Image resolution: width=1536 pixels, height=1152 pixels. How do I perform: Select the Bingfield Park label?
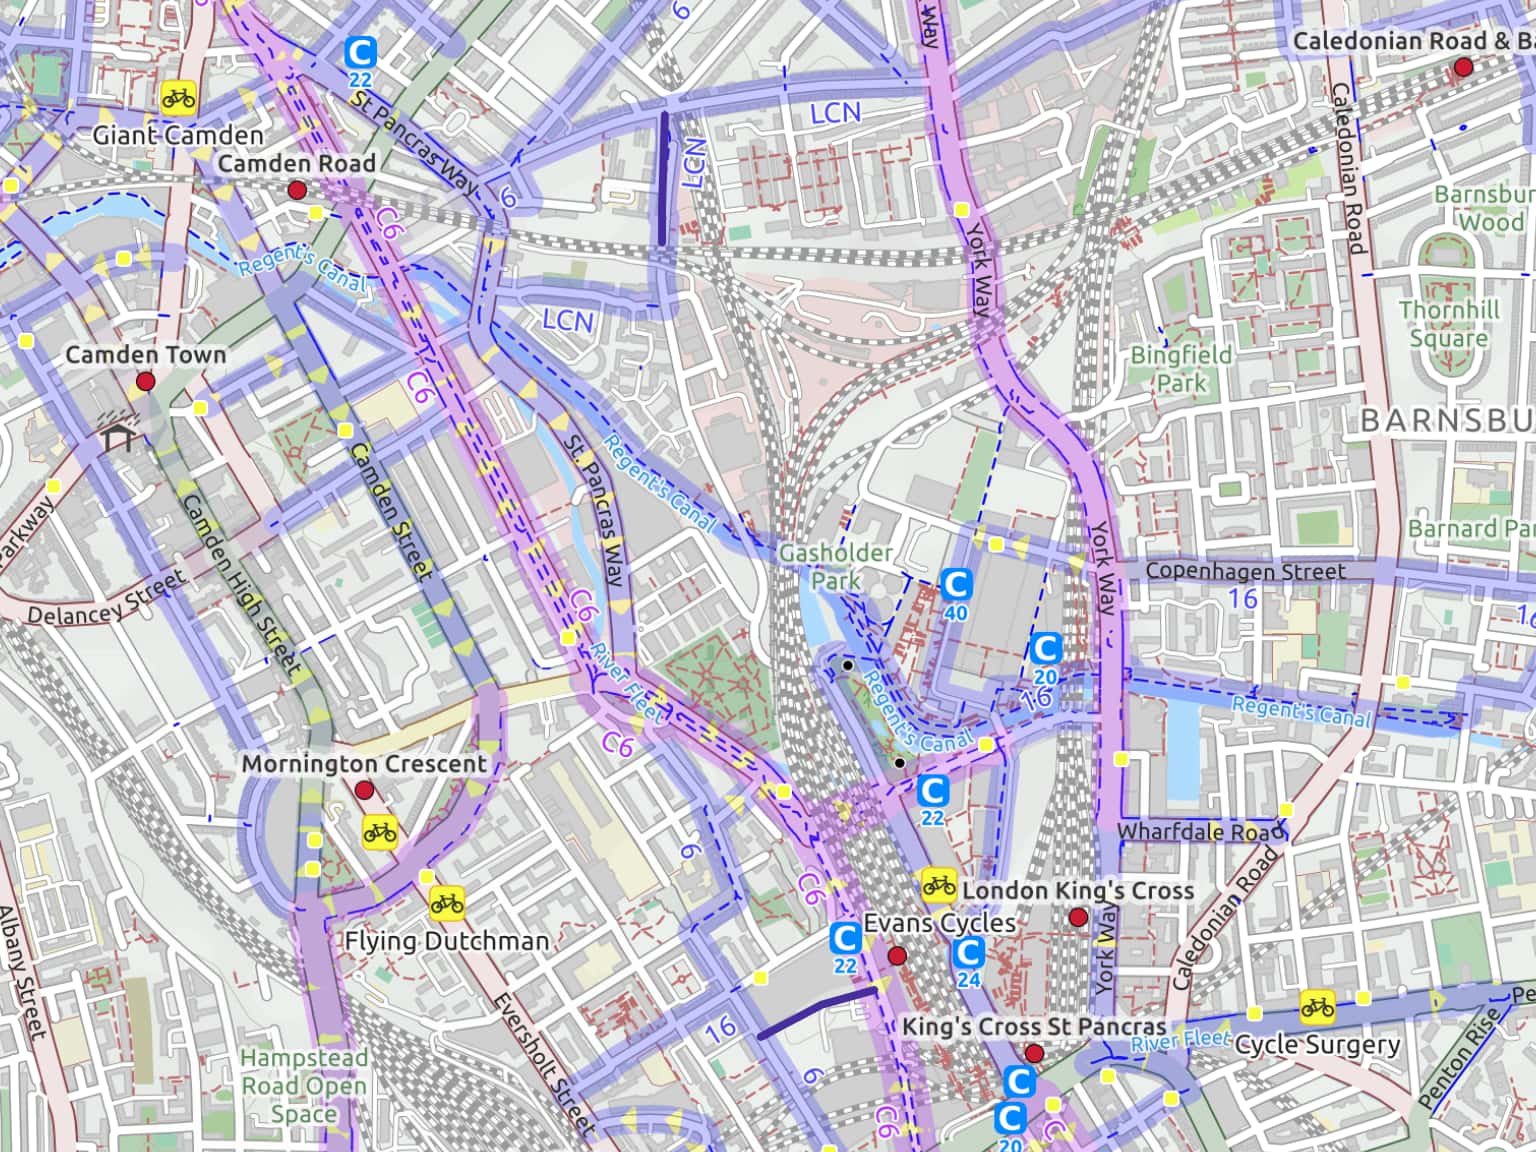tap(1181, 368)
